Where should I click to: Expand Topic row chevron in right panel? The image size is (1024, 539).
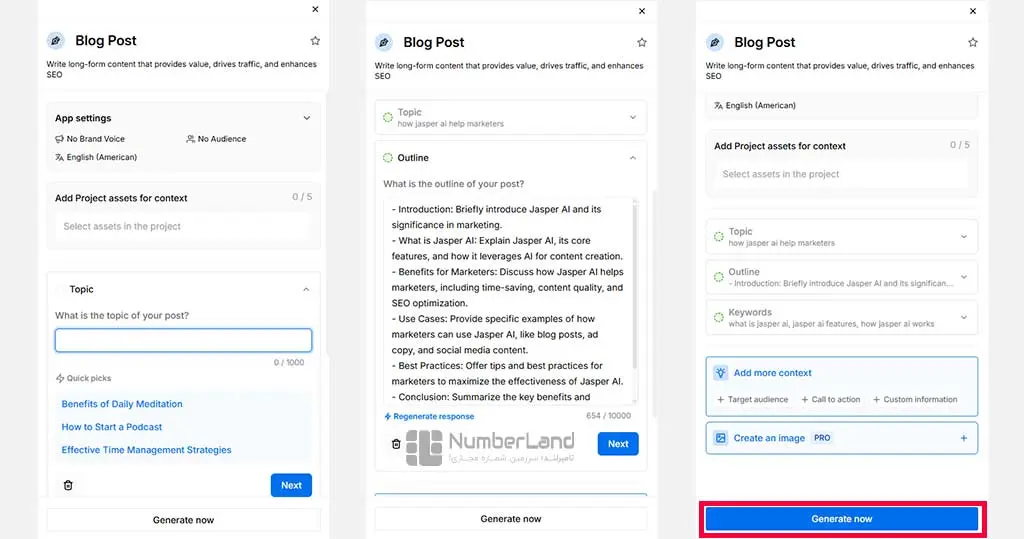pos(964,237)
